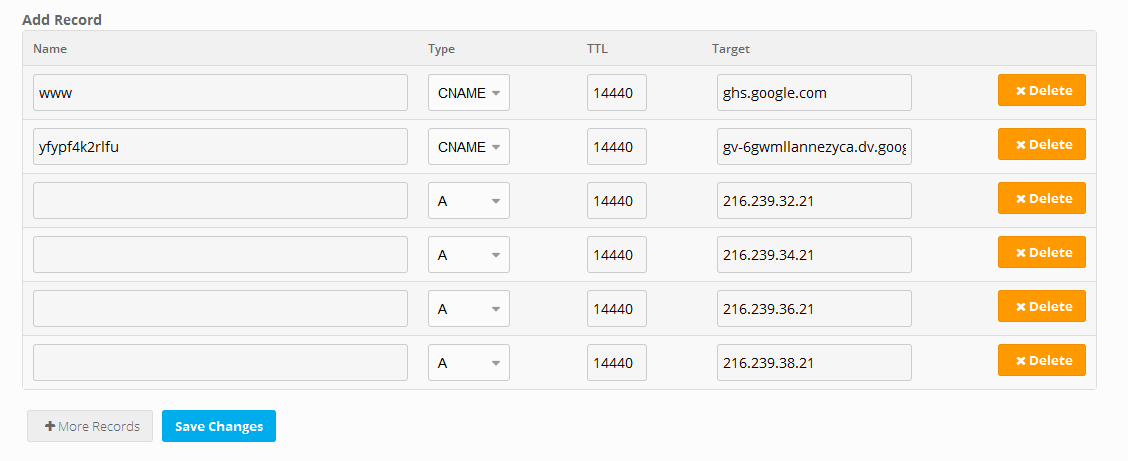Focus the ghs.google.com target field
This screenshot has width=1128, height=461.
tap(814, 93)
